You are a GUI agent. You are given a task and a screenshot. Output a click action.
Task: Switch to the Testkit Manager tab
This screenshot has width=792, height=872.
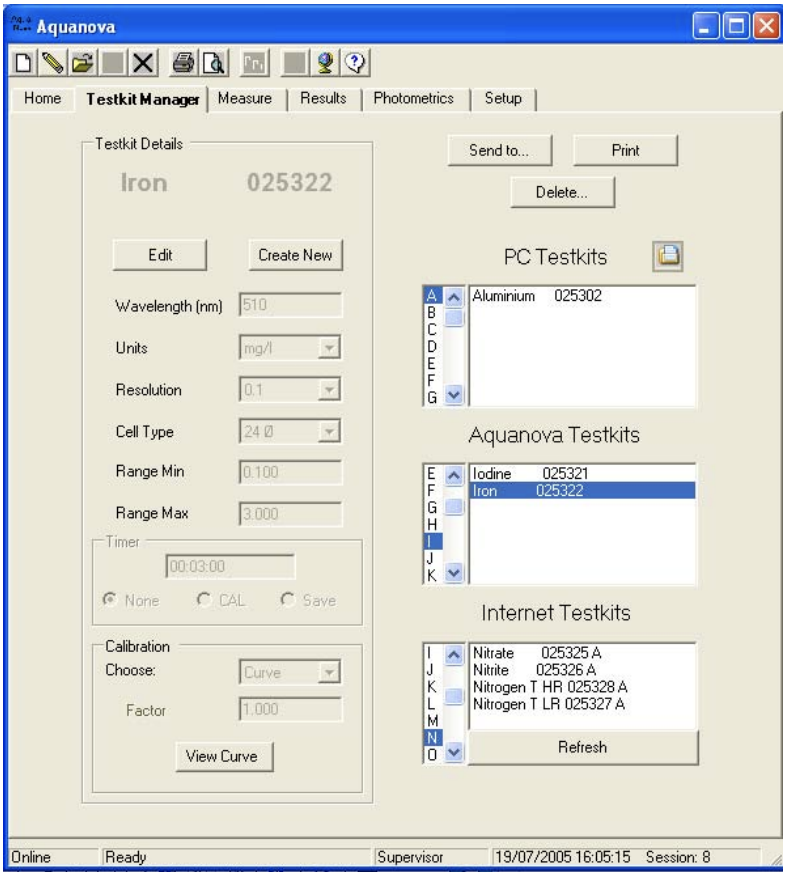point(142,99)
